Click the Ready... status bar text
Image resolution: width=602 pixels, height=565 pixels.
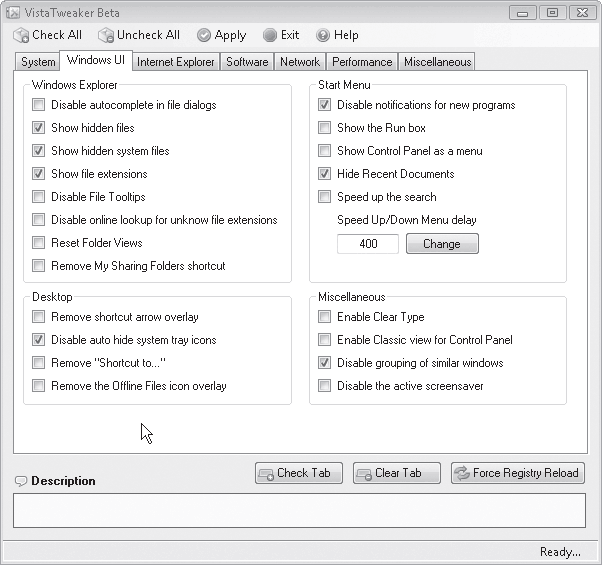pyautogui.click(x=560, y=552)
